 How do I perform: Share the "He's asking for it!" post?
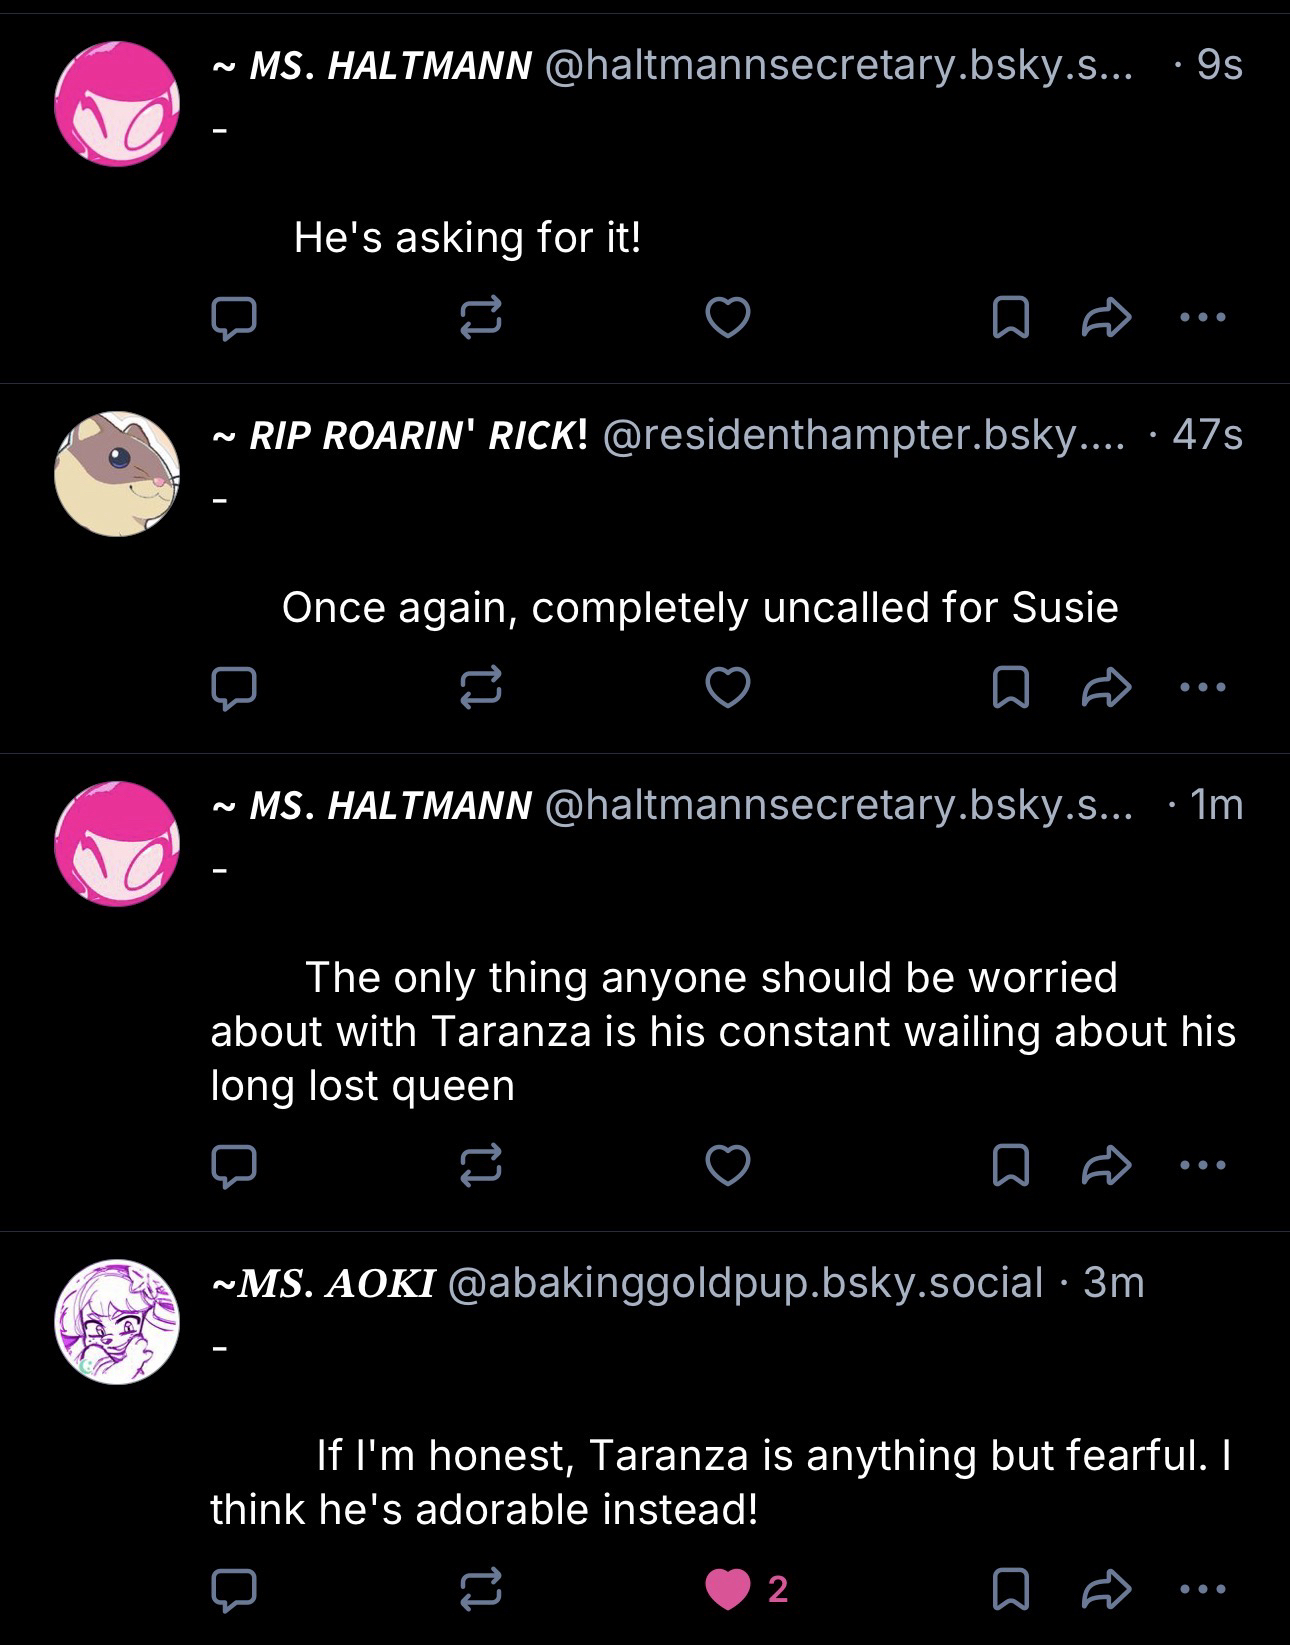tap(1106, 318)
